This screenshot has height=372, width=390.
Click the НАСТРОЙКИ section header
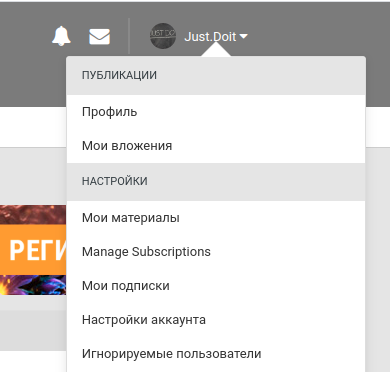[x=216, y=182]
